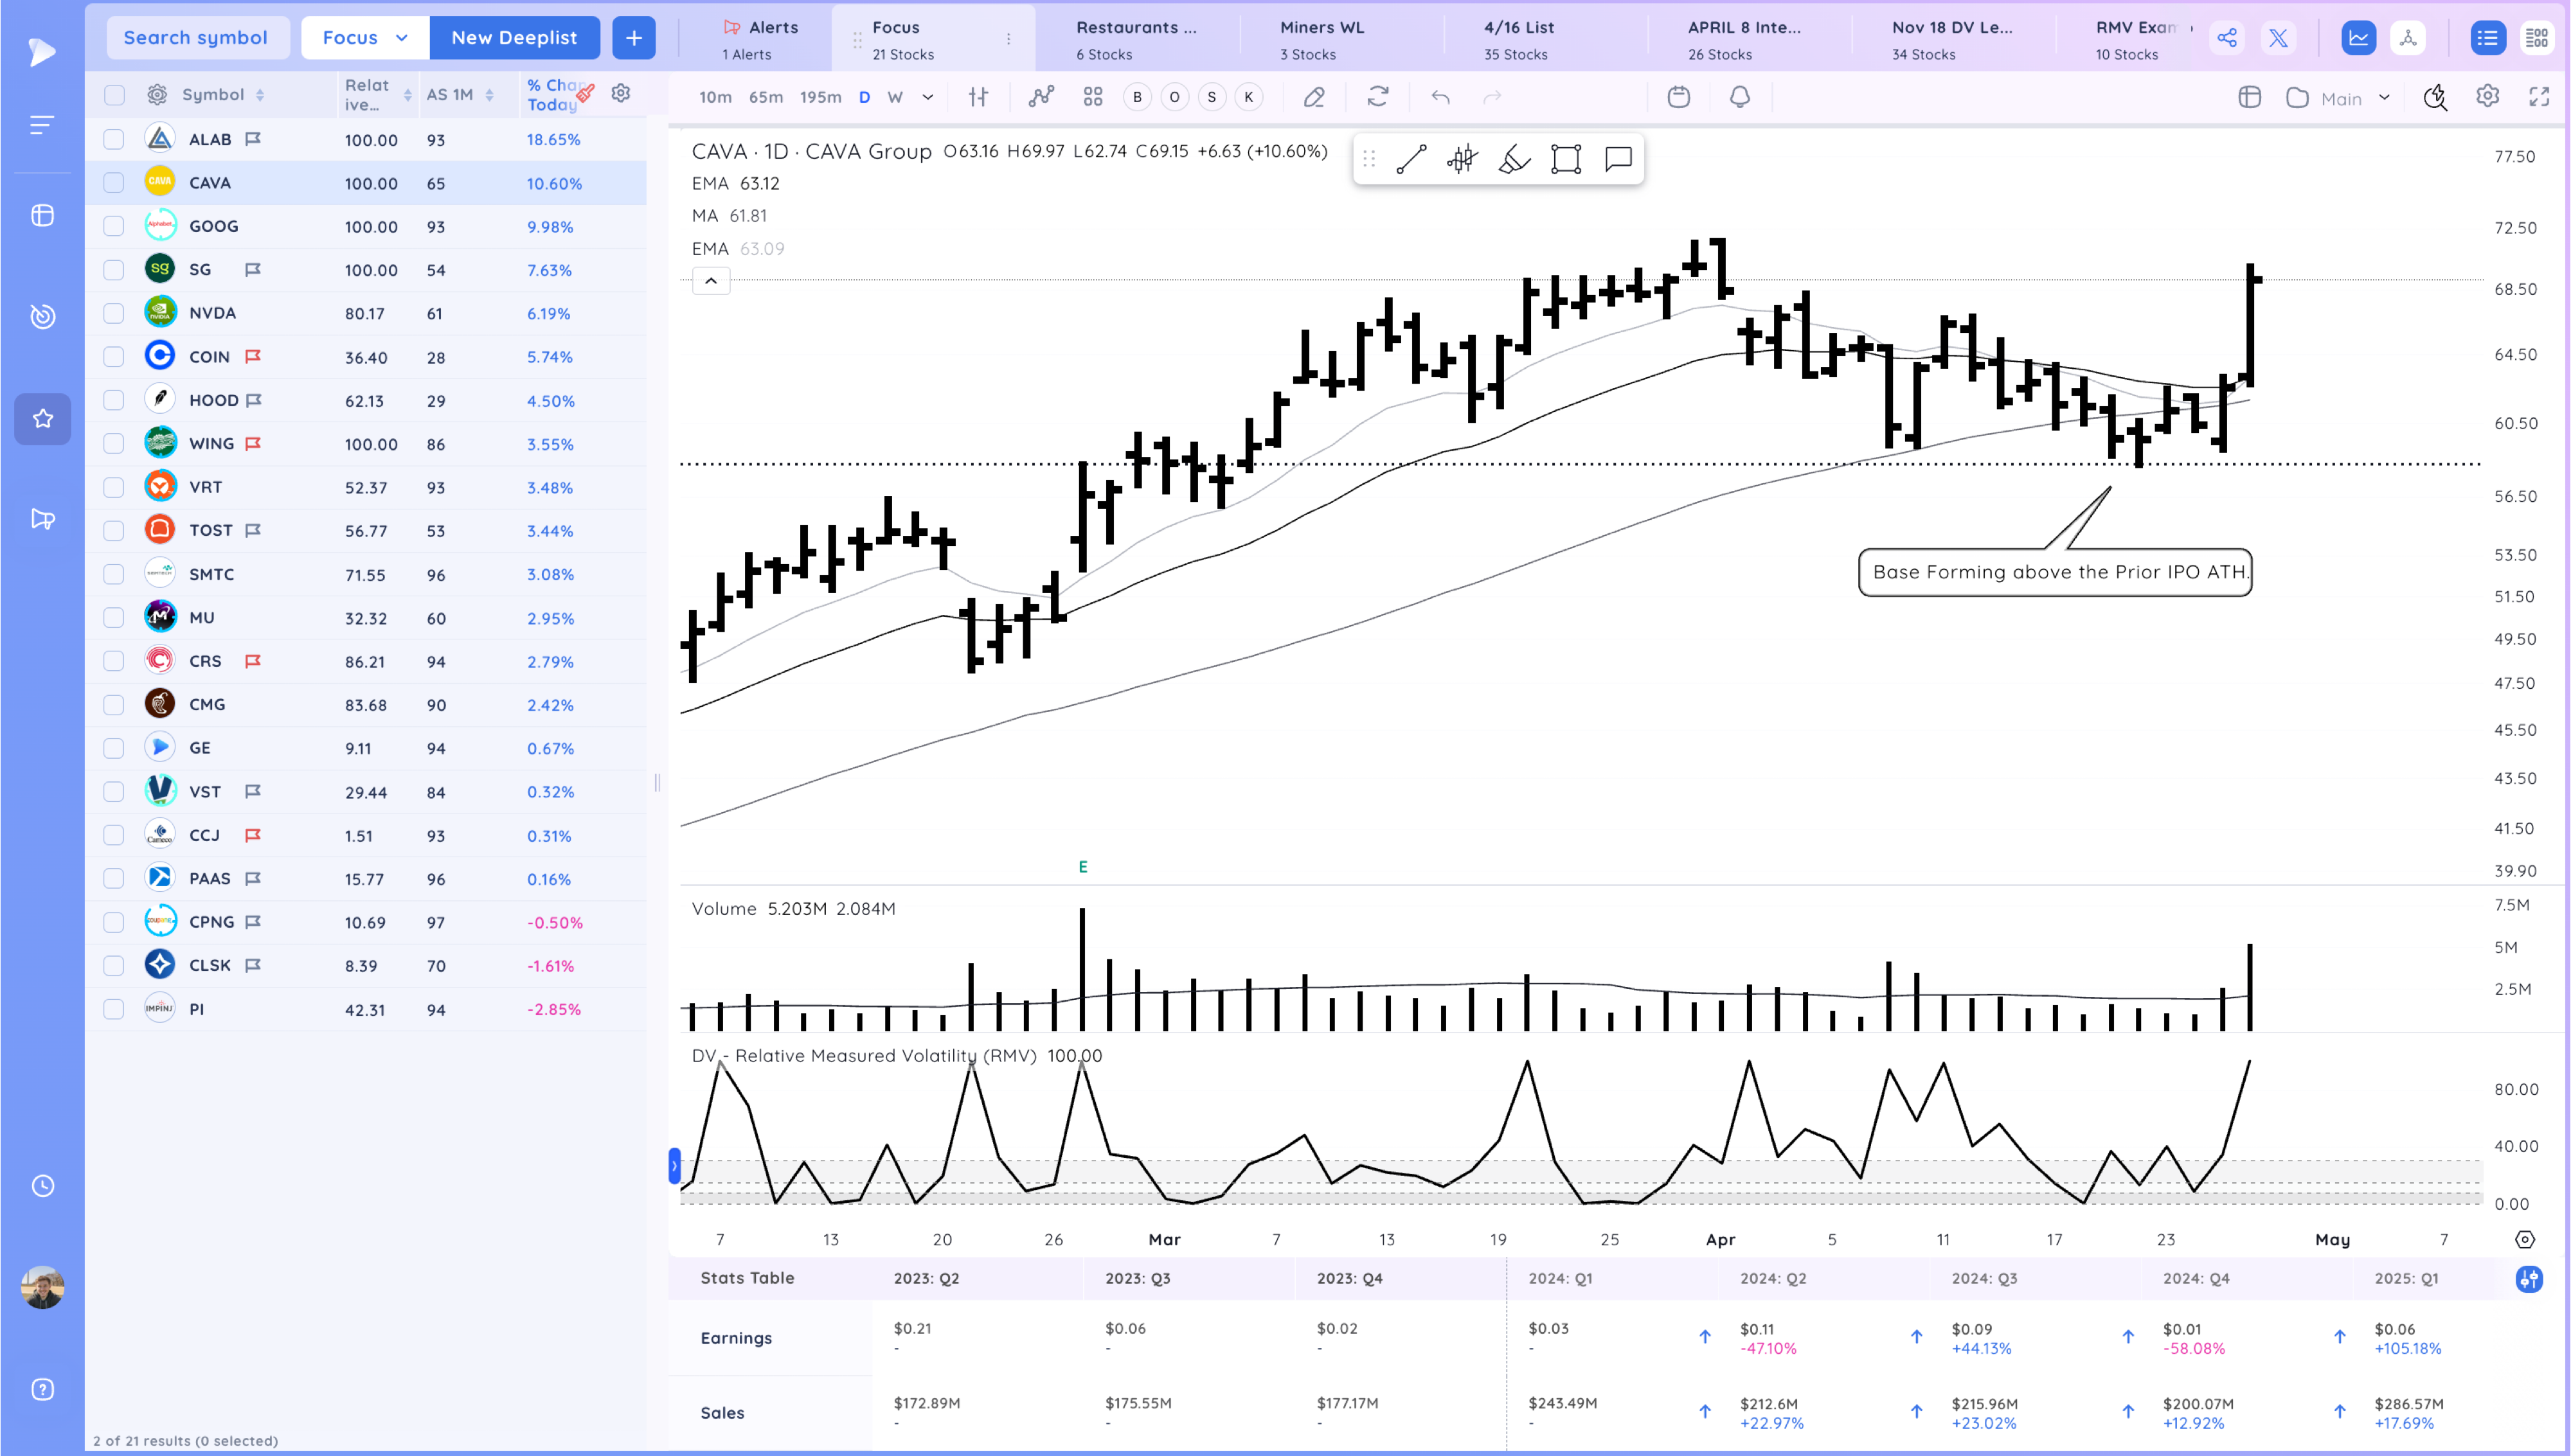Sort by Symbol column arrows
Screen dimensions: 2571x1456
pos(260,95)
